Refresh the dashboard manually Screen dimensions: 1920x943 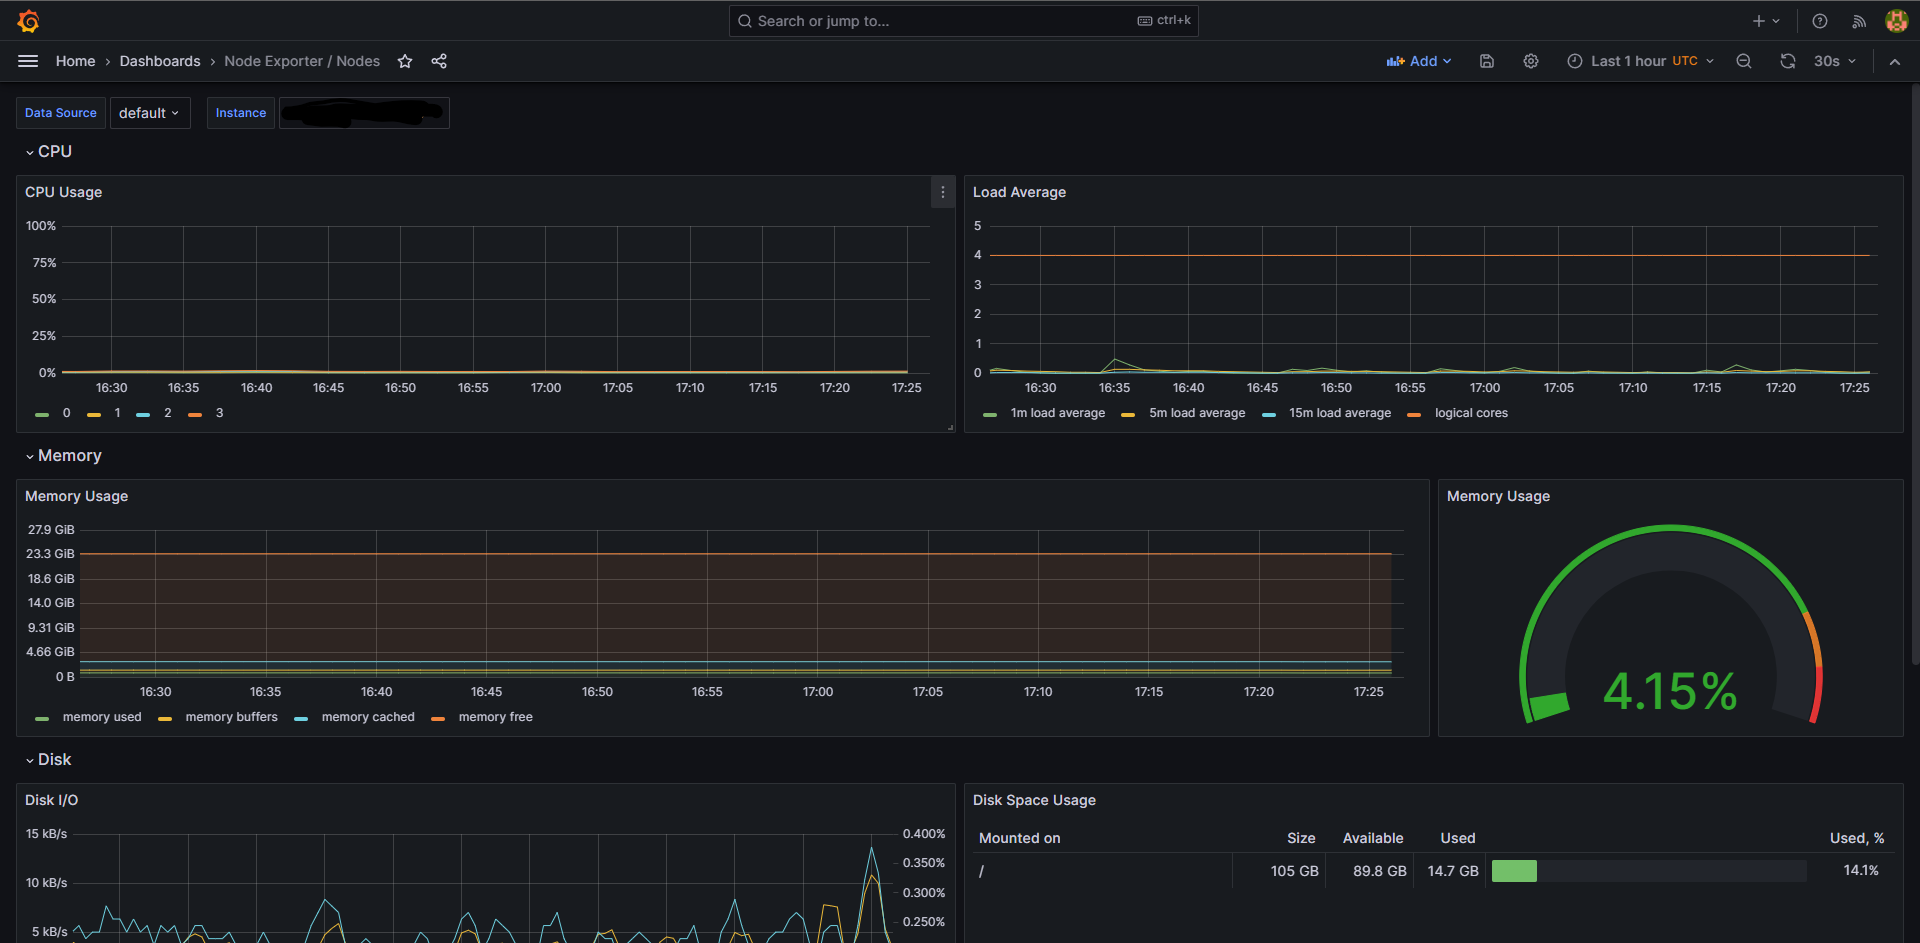point(1787,61)
